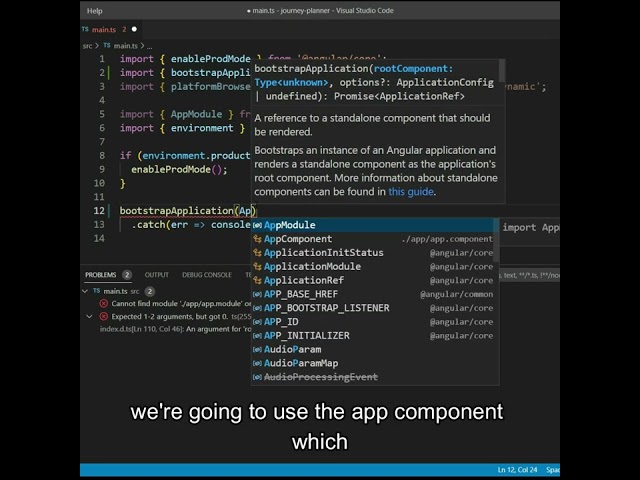
Task: Click the AppModule import on line 5
Action: click(x=196, y=114)
